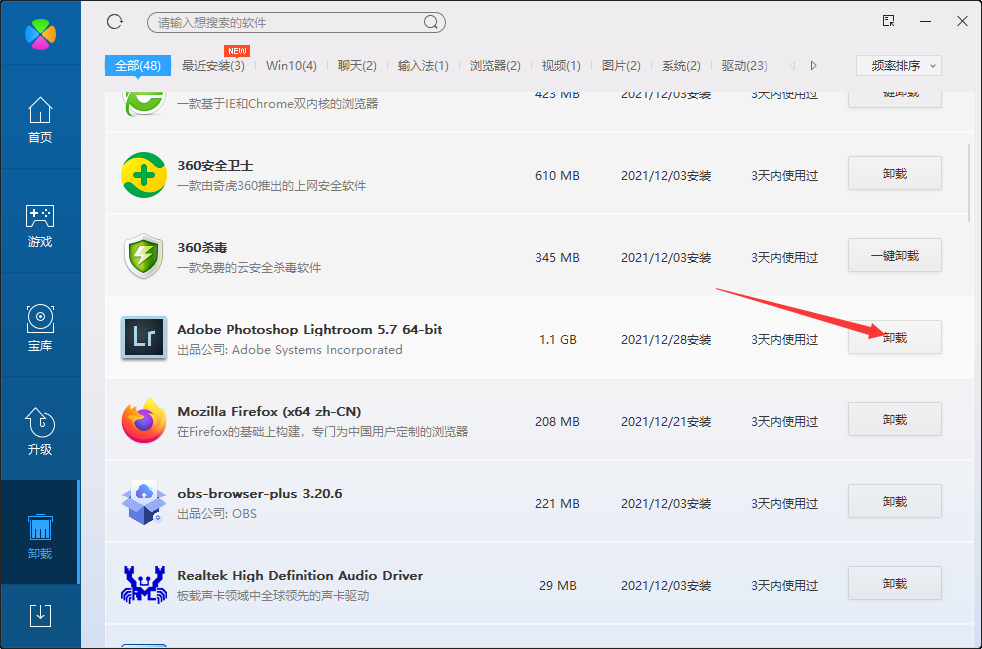This screenshot has height=649, width=982.
Task: Click the 221 MB size value
Action: pos(557,504)
